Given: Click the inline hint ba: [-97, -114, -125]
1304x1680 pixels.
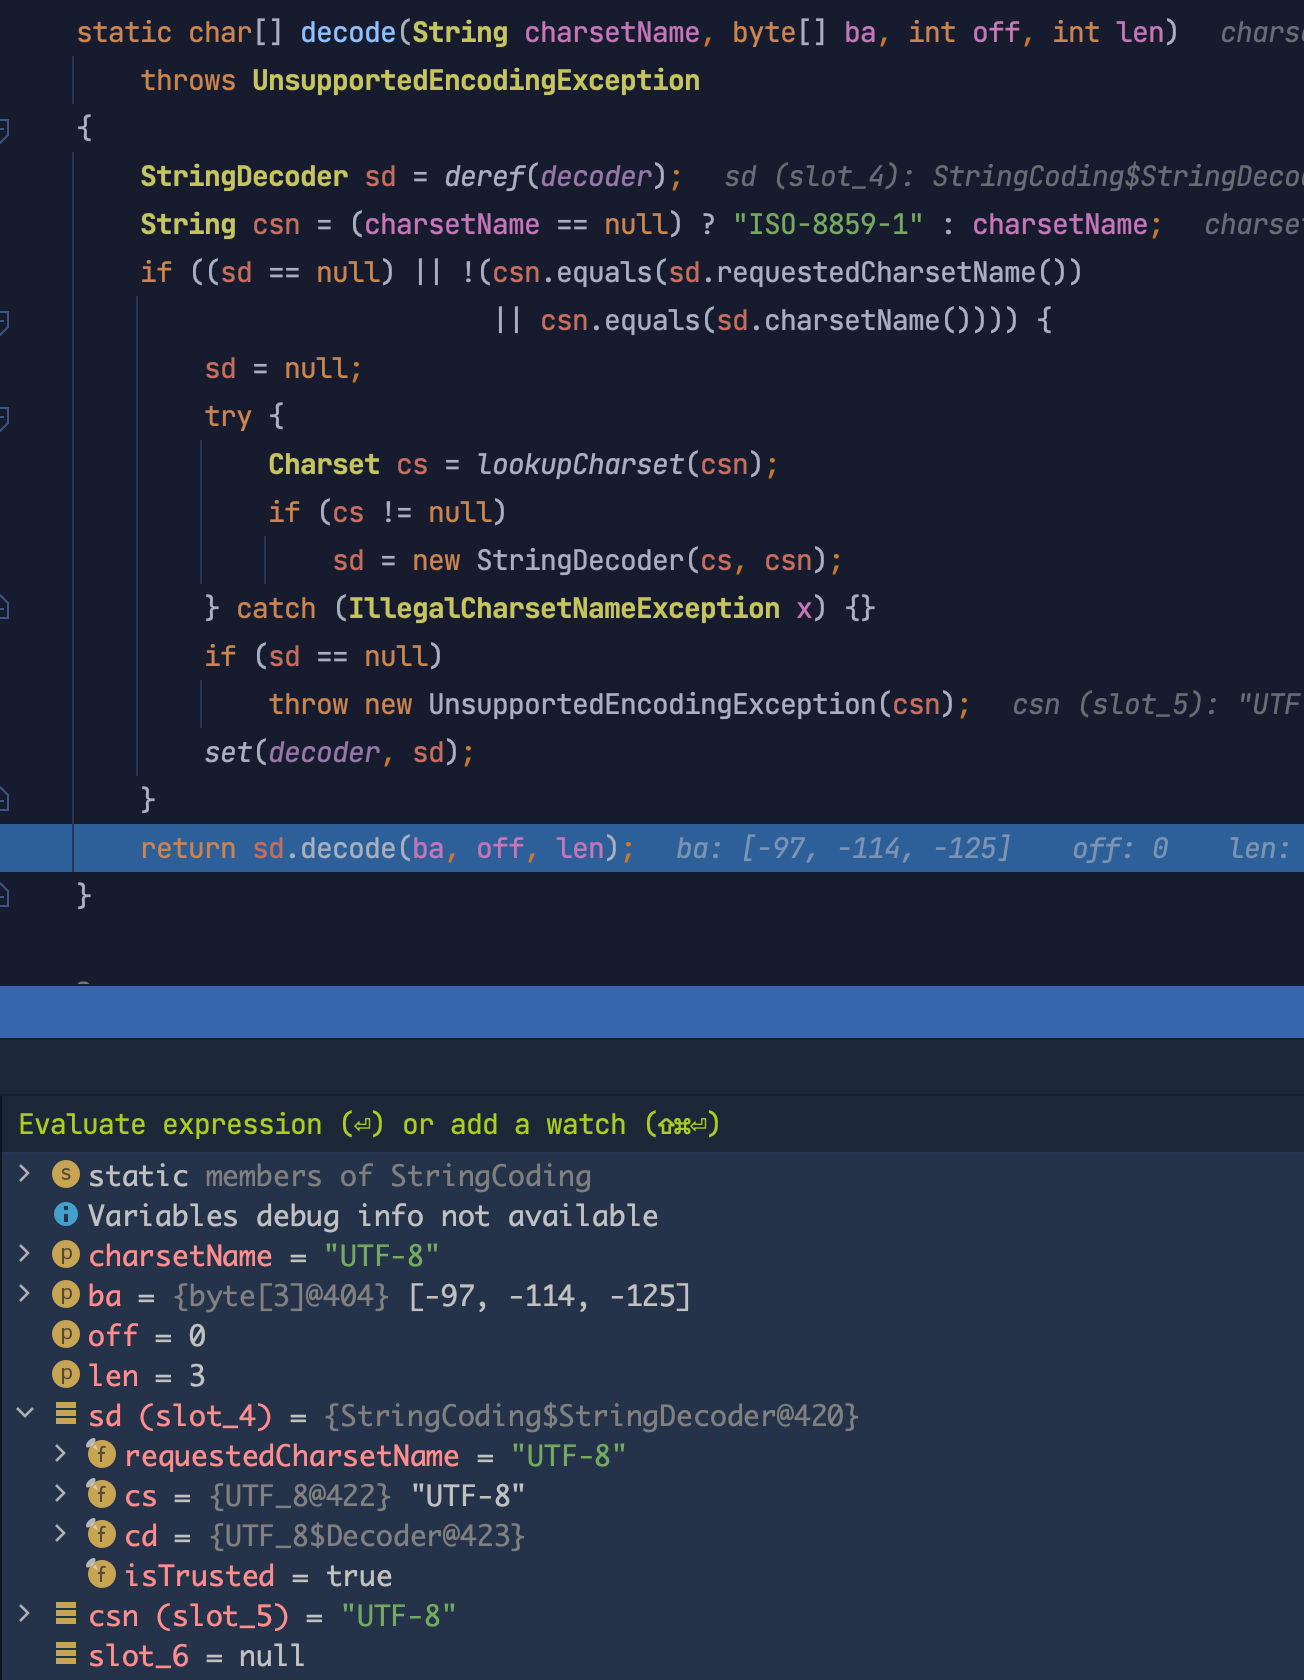Looking at the screenshot, I should click(843, 848).
